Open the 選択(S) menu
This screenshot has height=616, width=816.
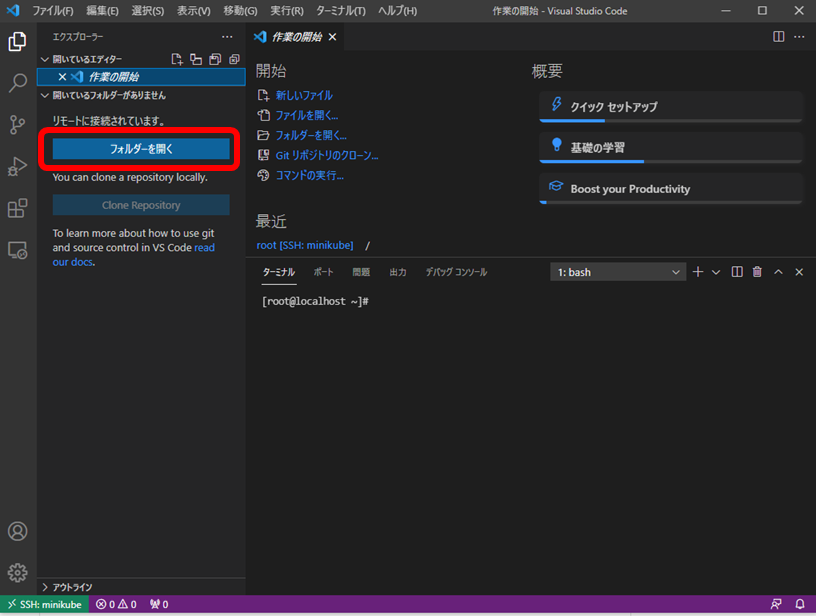147,11
